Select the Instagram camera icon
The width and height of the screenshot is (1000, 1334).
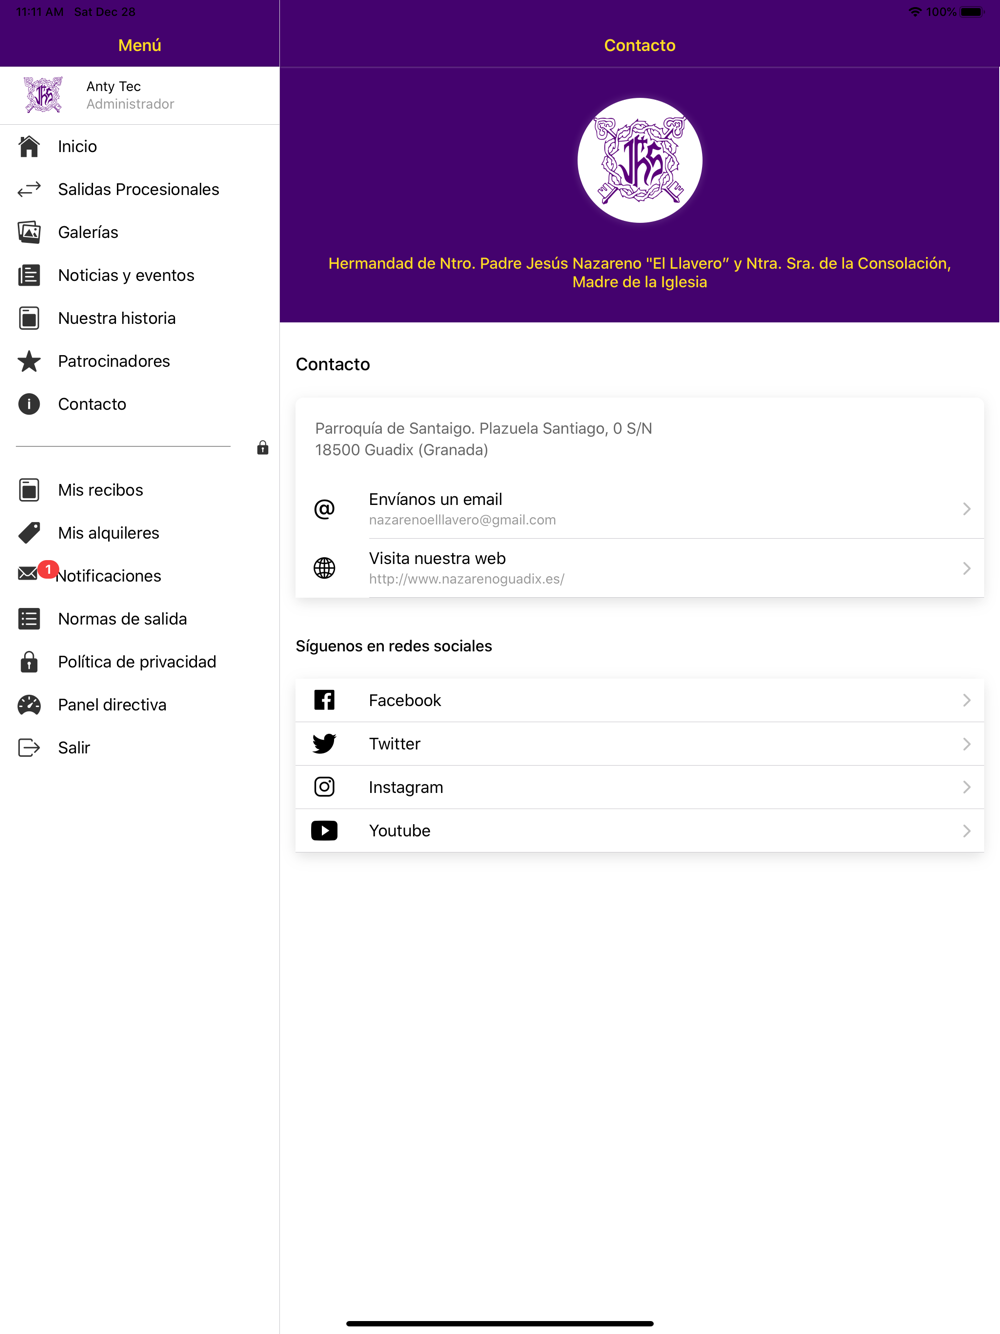pyautogui.click(x=324, y=787)
